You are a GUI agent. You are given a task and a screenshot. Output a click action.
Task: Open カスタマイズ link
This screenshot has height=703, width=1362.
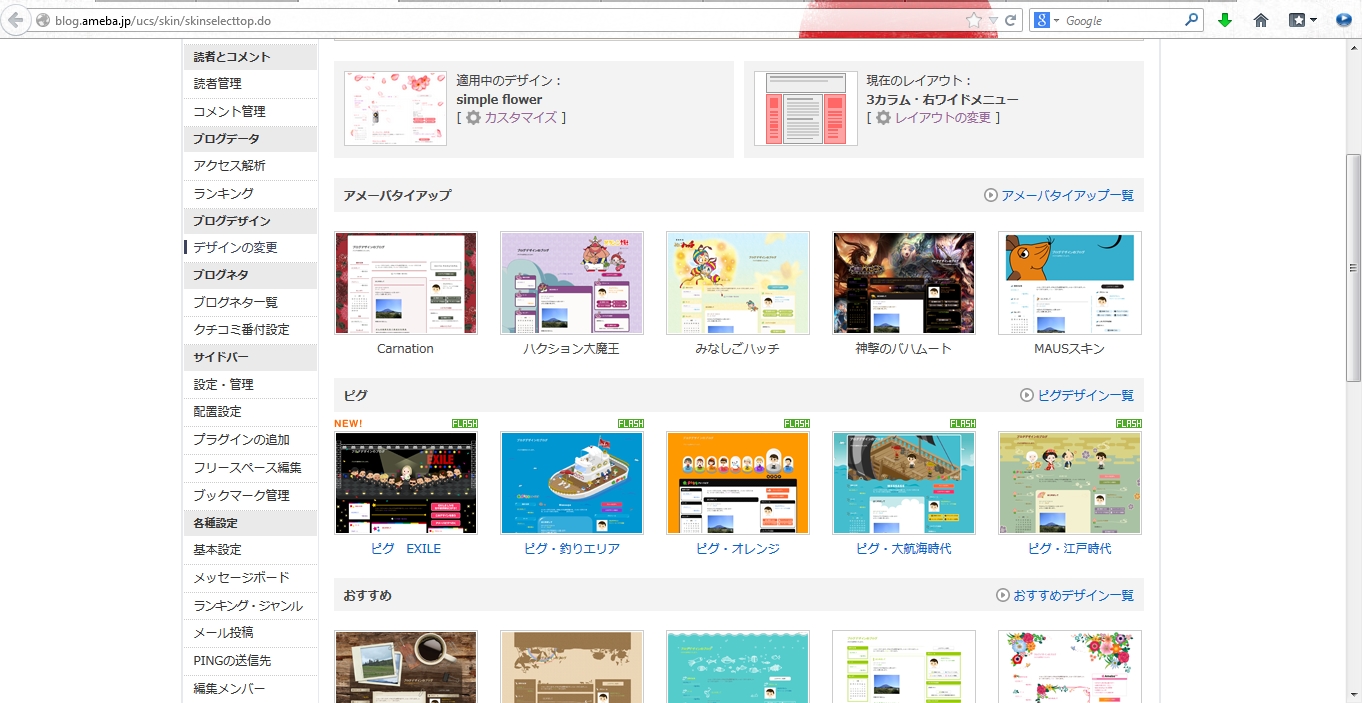(x=520, y=118)
